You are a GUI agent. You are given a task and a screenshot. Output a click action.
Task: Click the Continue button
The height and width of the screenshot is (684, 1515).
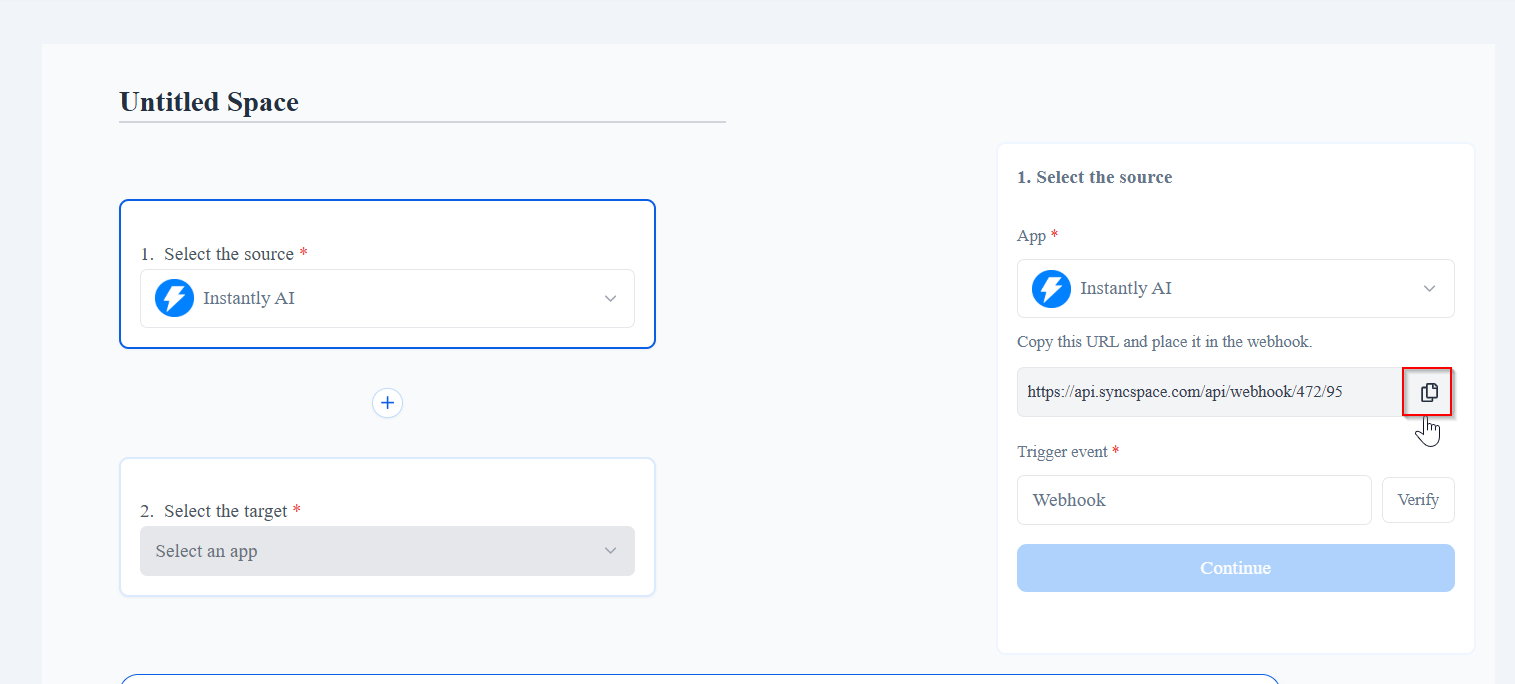(x=1235, y=568)
